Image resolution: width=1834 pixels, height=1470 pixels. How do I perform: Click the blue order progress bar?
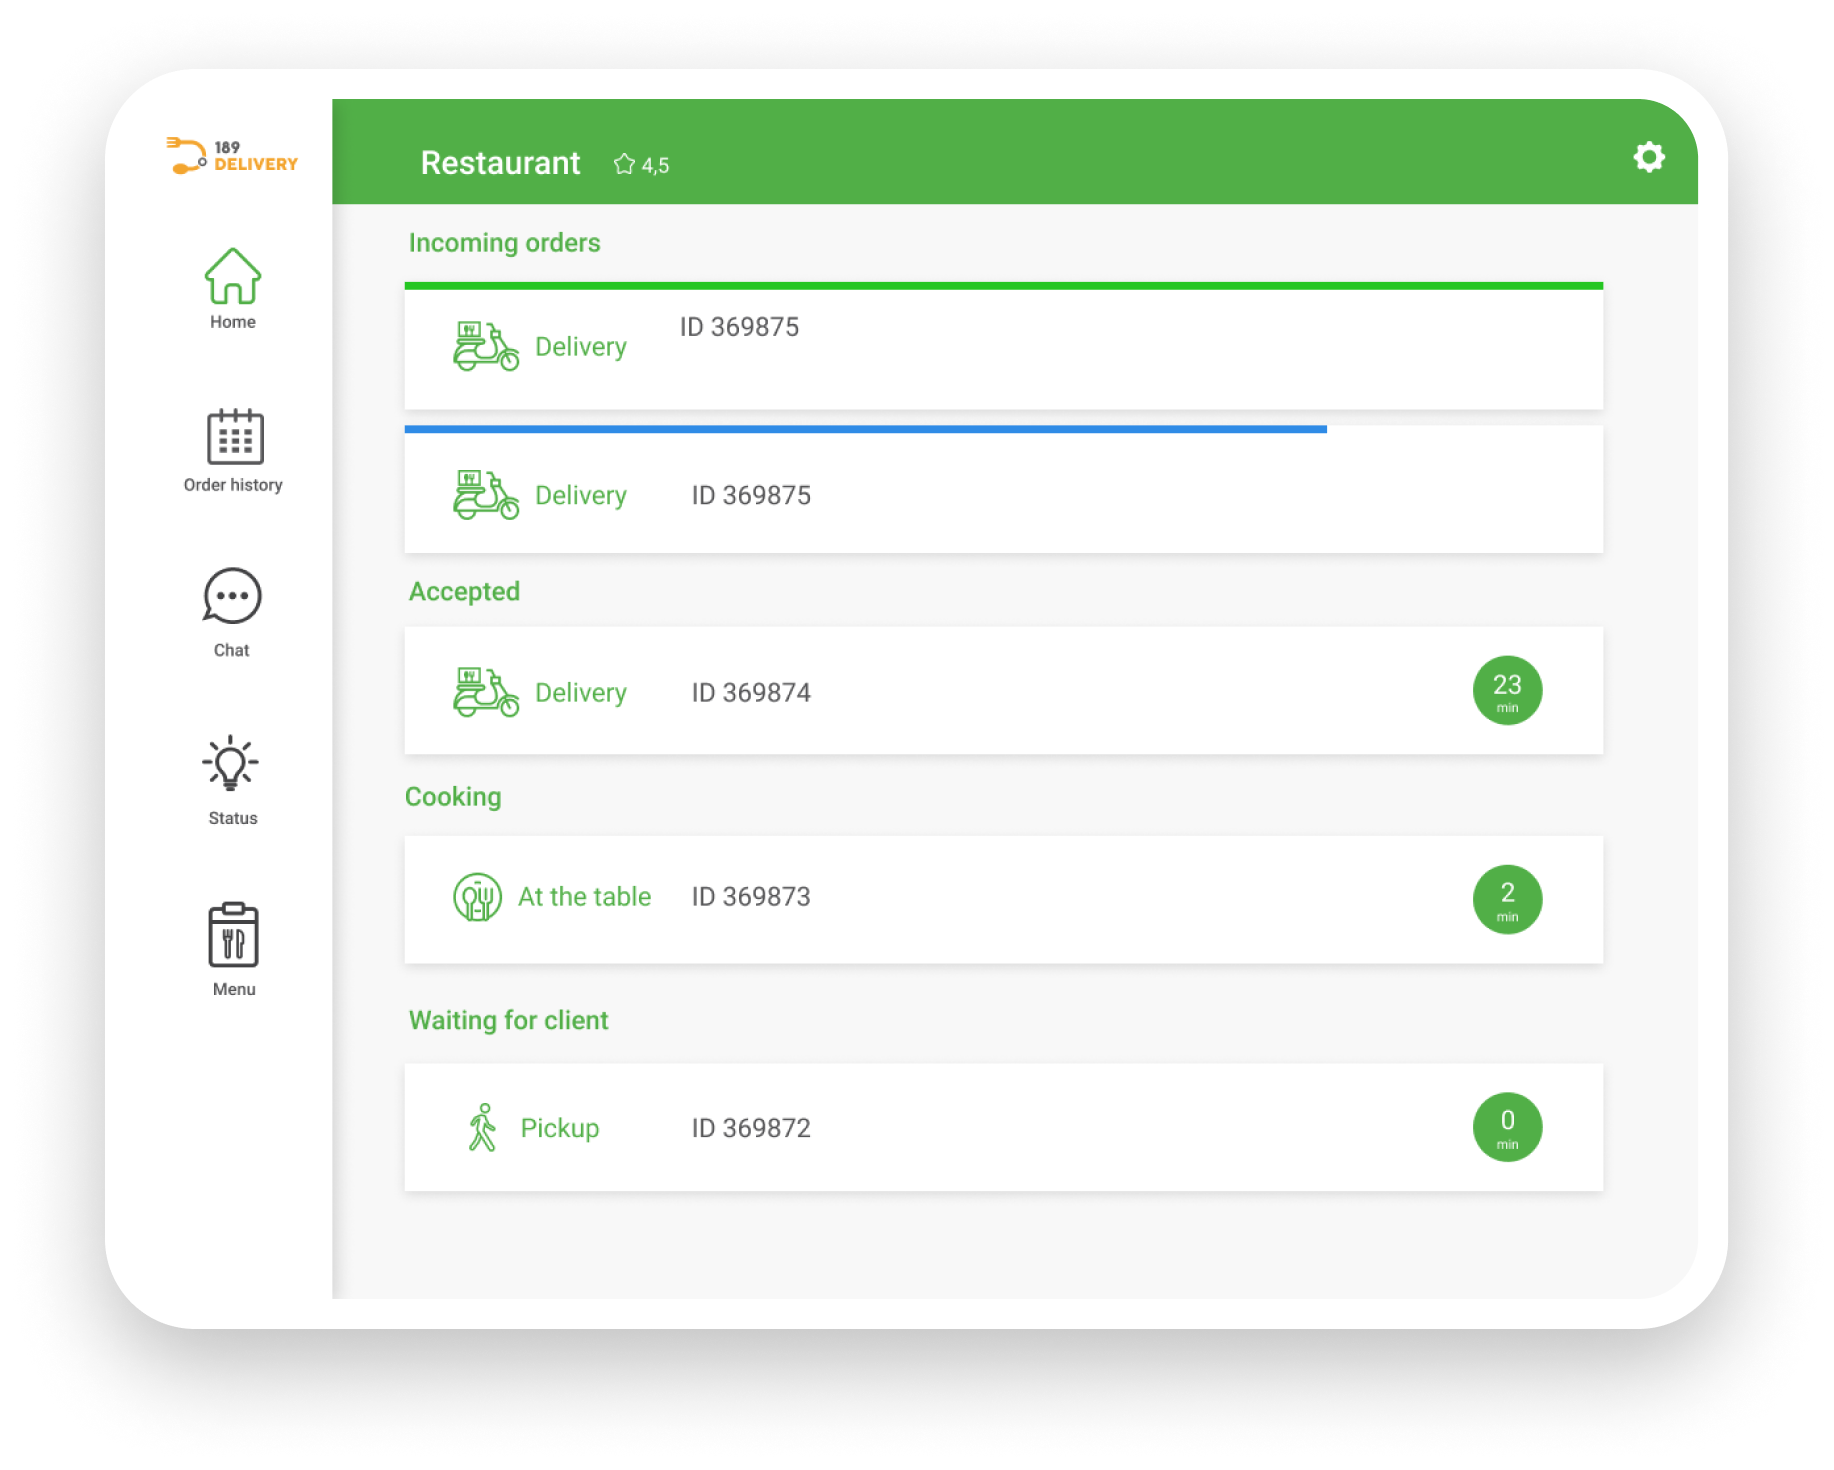pyautogui.click(x=865, y=429)
